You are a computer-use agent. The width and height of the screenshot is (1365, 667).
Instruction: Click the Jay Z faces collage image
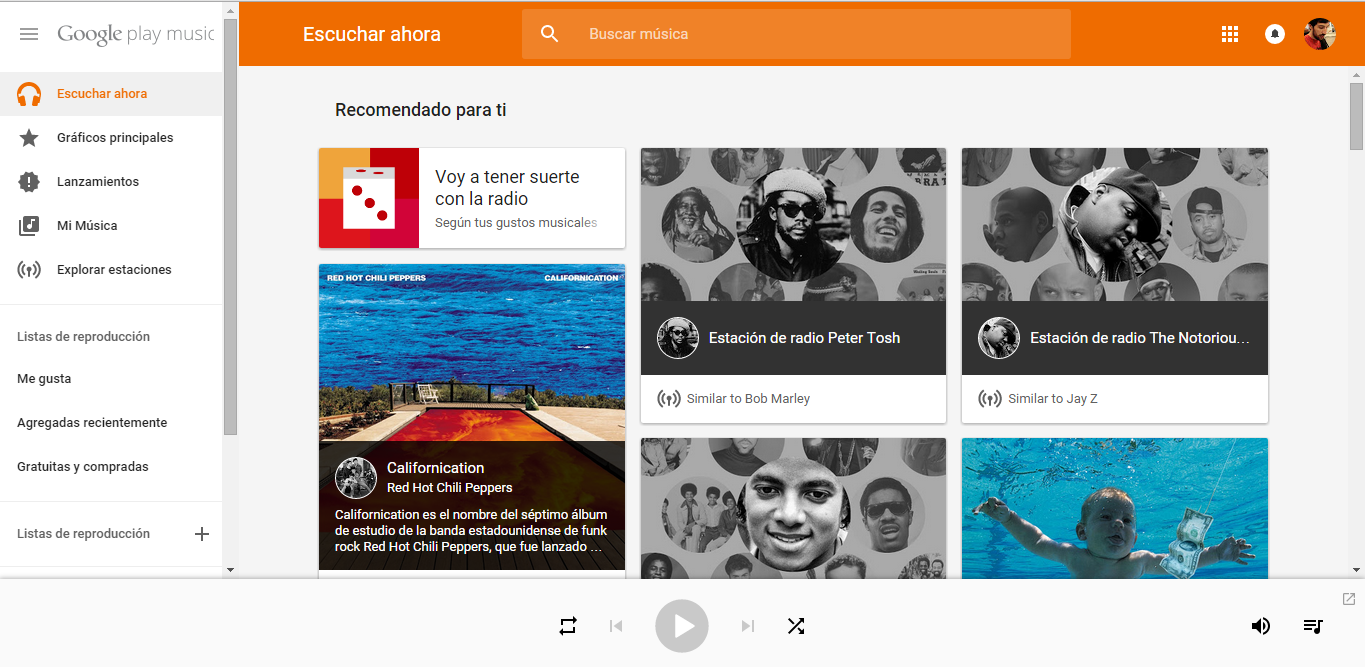[1115, 224]
